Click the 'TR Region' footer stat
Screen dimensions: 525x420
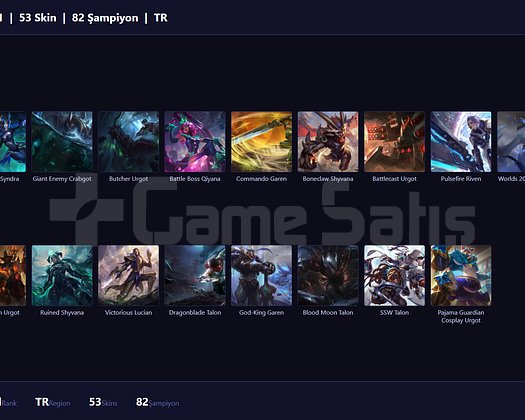[53, 402]
